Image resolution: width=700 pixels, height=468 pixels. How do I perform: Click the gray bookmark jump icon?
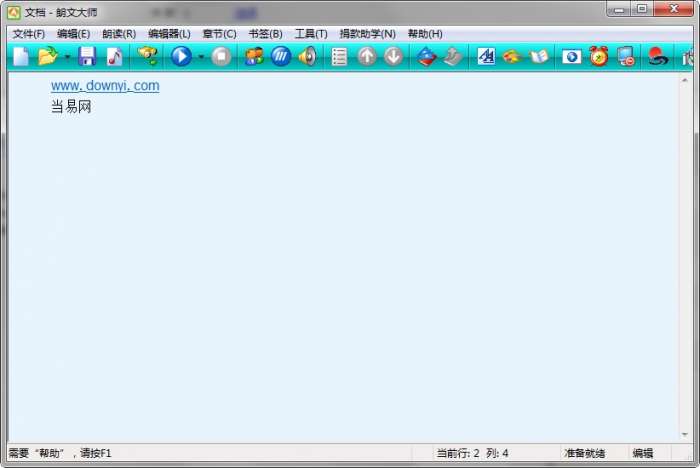pyautogui.click(x=453, y=57)
